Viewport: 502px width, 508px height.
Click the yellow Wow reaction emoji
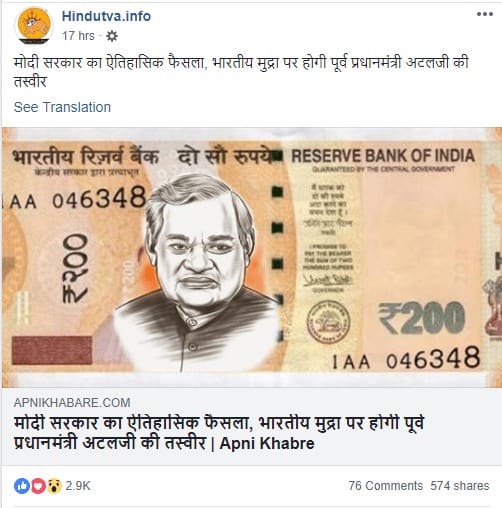point(54,486)
